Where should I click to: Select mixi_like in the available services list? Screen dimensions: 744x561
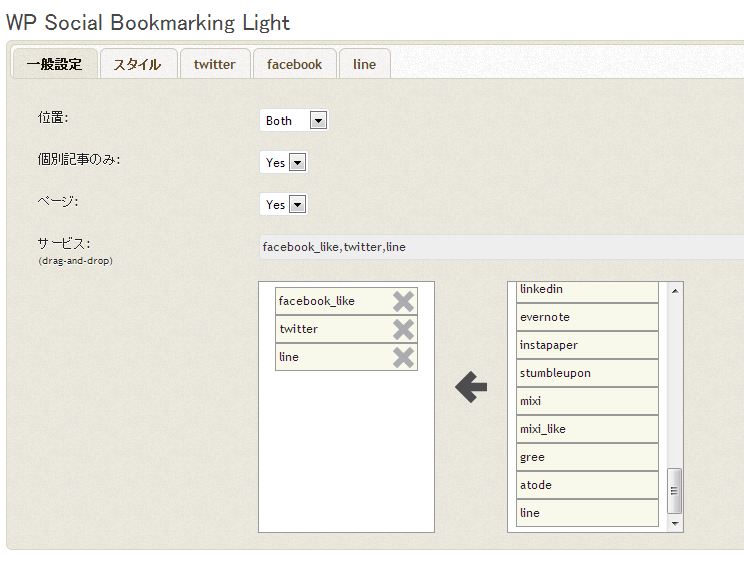pos(587,429)
